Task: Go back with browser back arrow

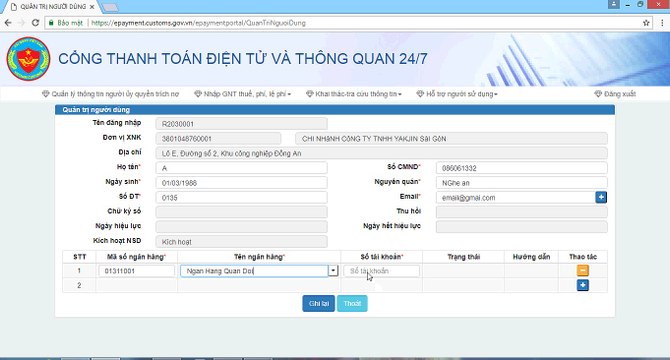Action: (x=8, y=23)
